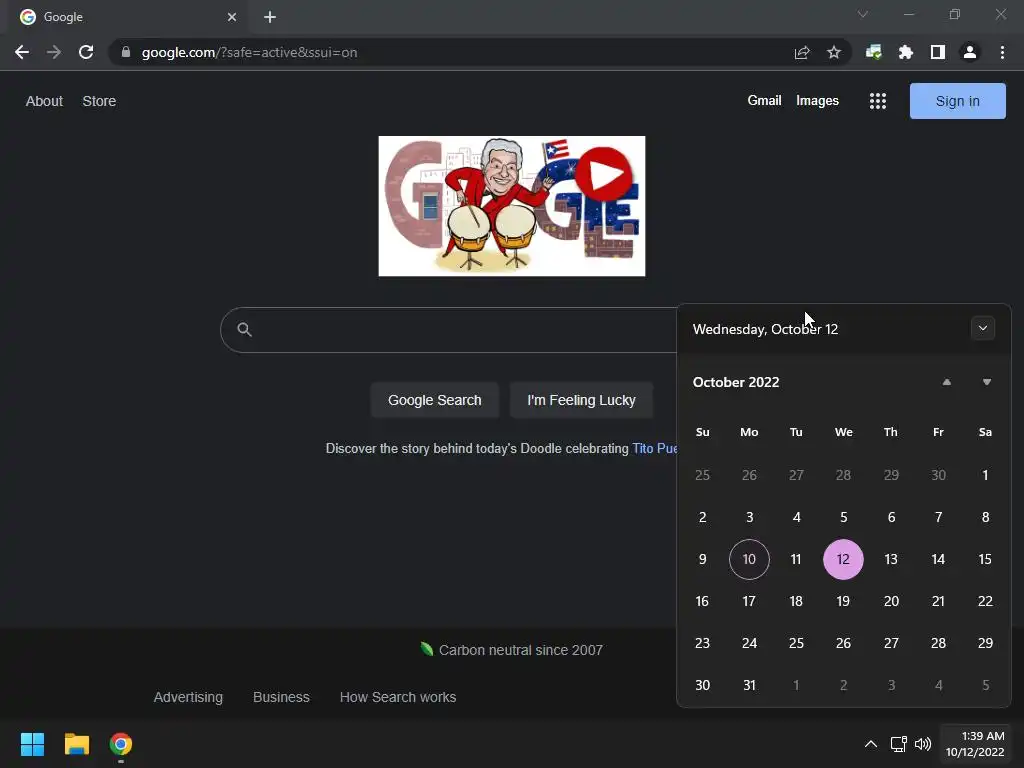1024x768 pixels.
Task: Open the volume speaker tray icon
Action: (x=923, y=744)
